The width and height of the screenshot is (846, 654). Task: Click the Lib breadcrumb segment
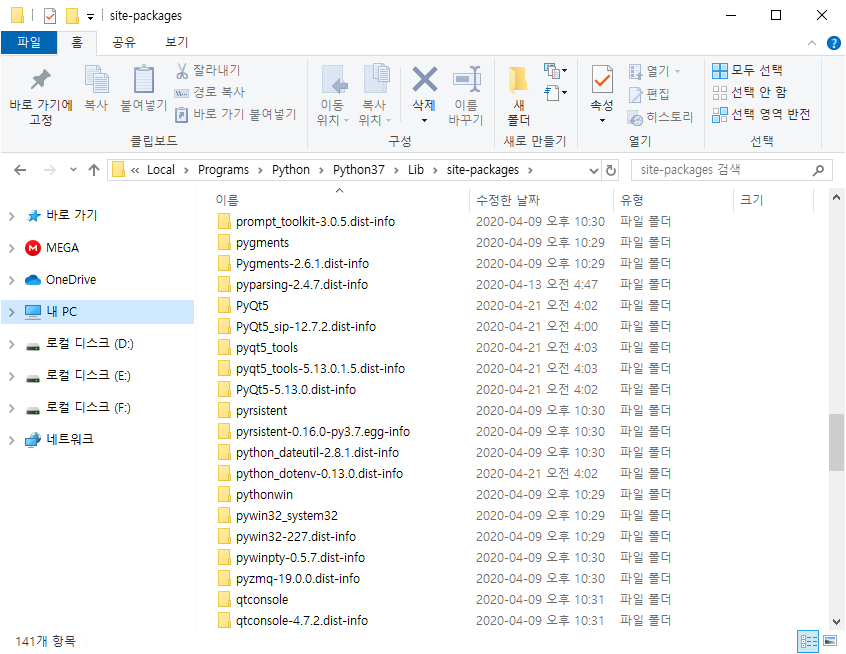coord(415,170)
